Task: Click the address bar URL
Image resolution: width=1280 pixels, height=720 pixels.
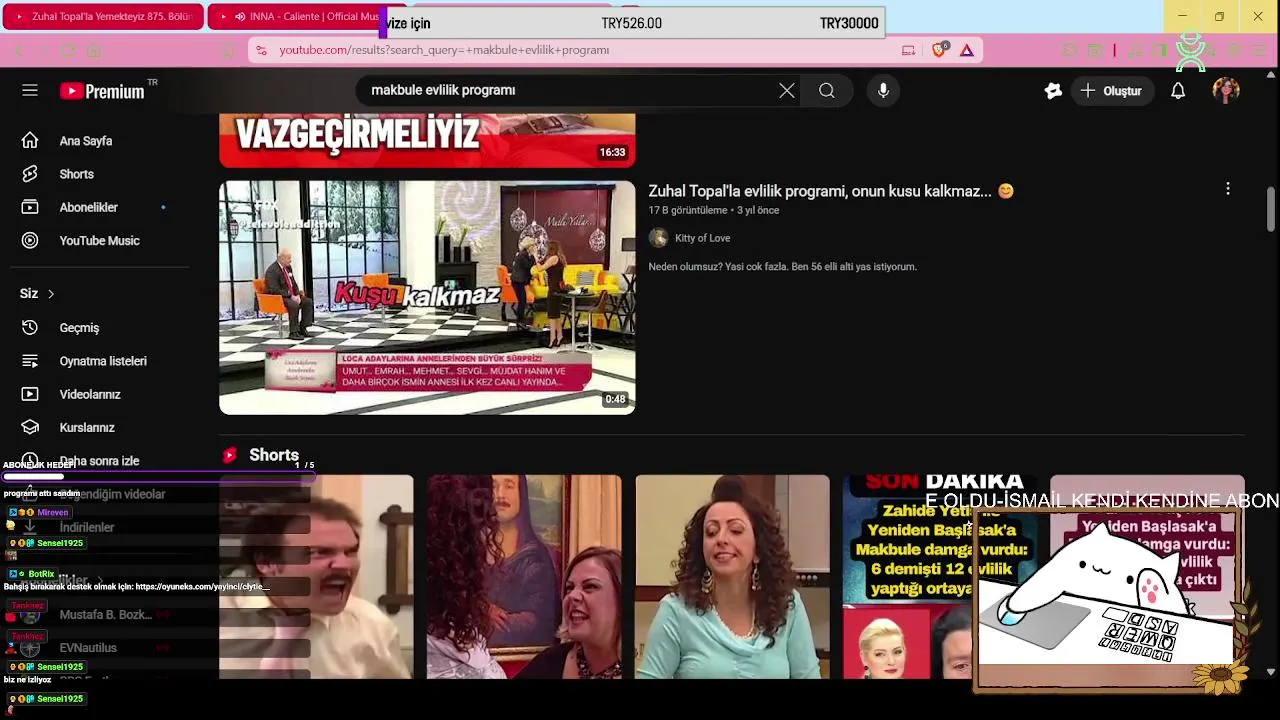Action: 444,50
